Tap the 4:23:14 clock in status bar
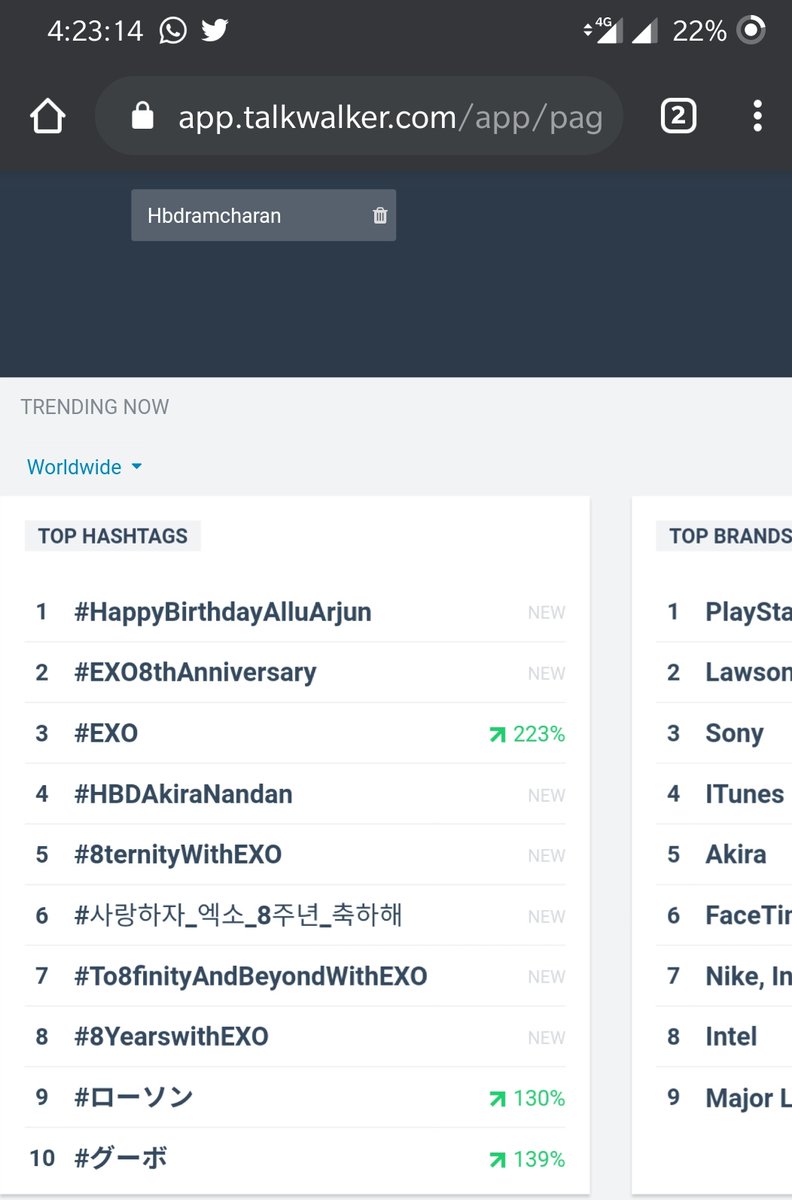Image resolution: width=792 pixels, height=1200 pixels. click(x=95, y=31)
